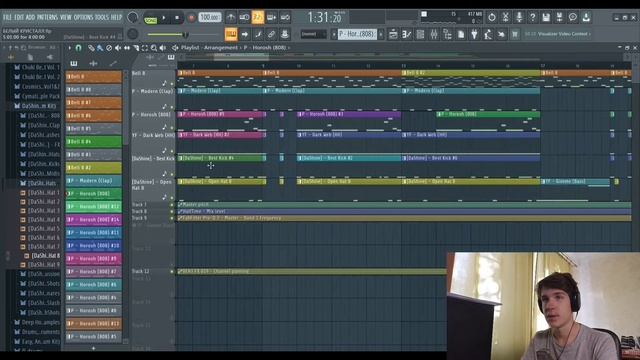Open the plugin picker plug icon
The height and width of the screenshot is (360, 640).
tap(474, 34)
